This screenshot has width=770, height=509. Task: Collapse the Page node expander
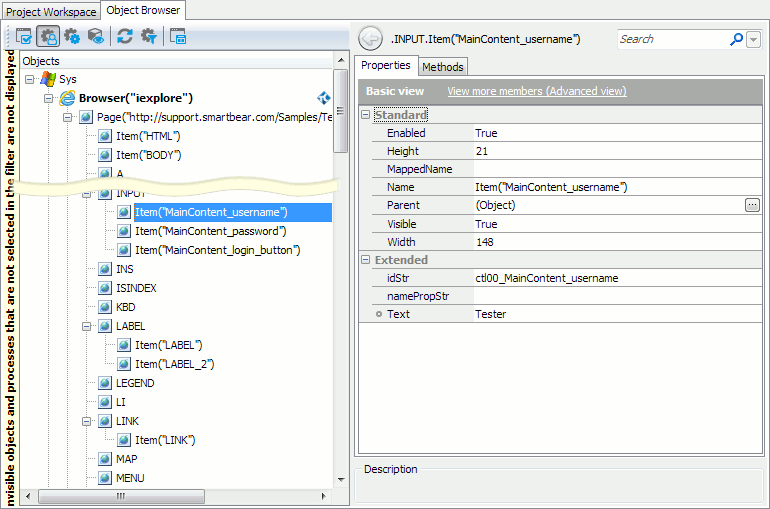[67, 117]
